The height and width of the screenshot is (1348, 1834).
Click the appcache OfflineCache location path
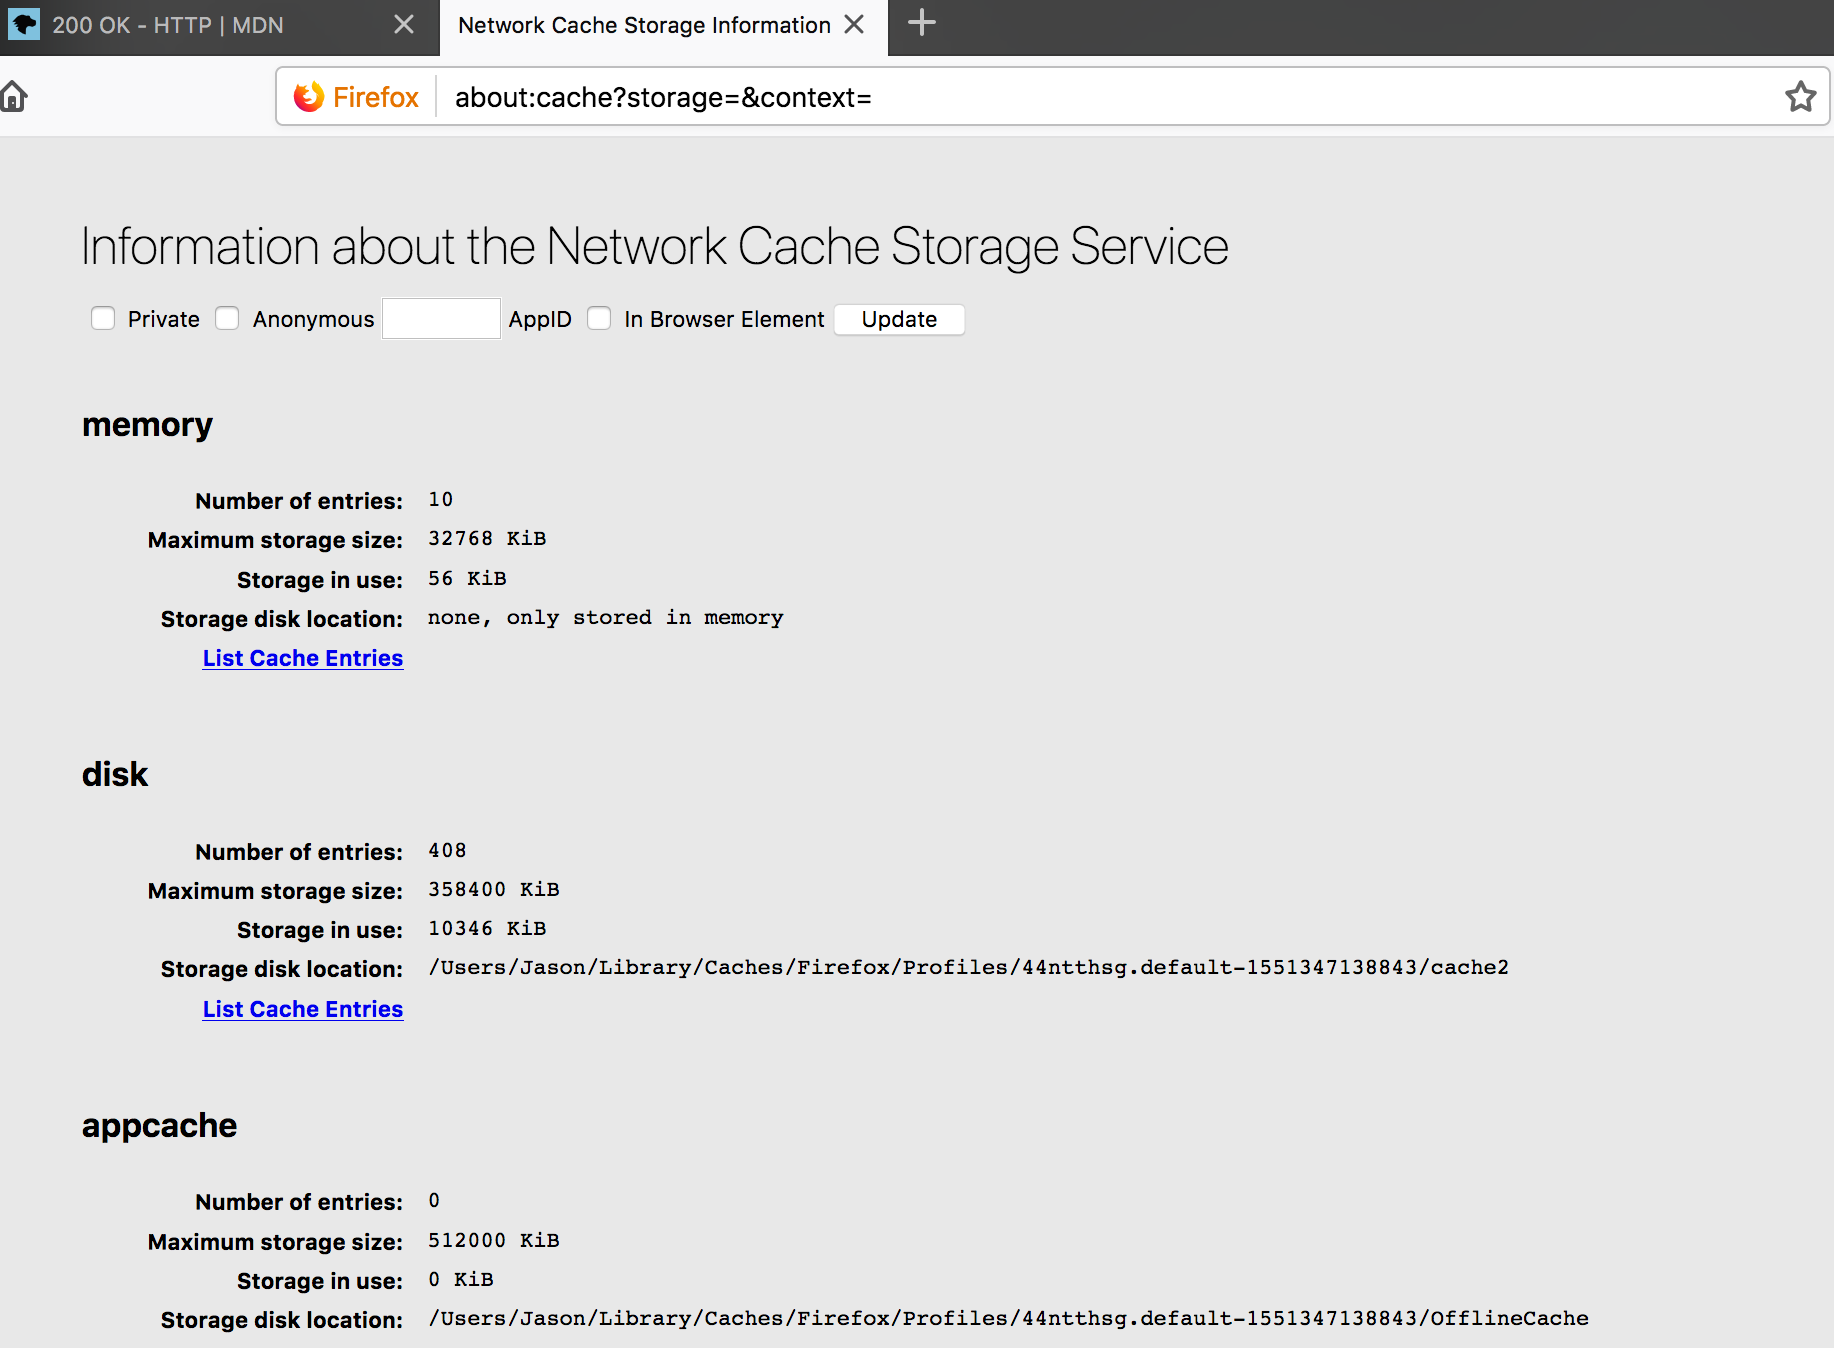(1008, 1319)
